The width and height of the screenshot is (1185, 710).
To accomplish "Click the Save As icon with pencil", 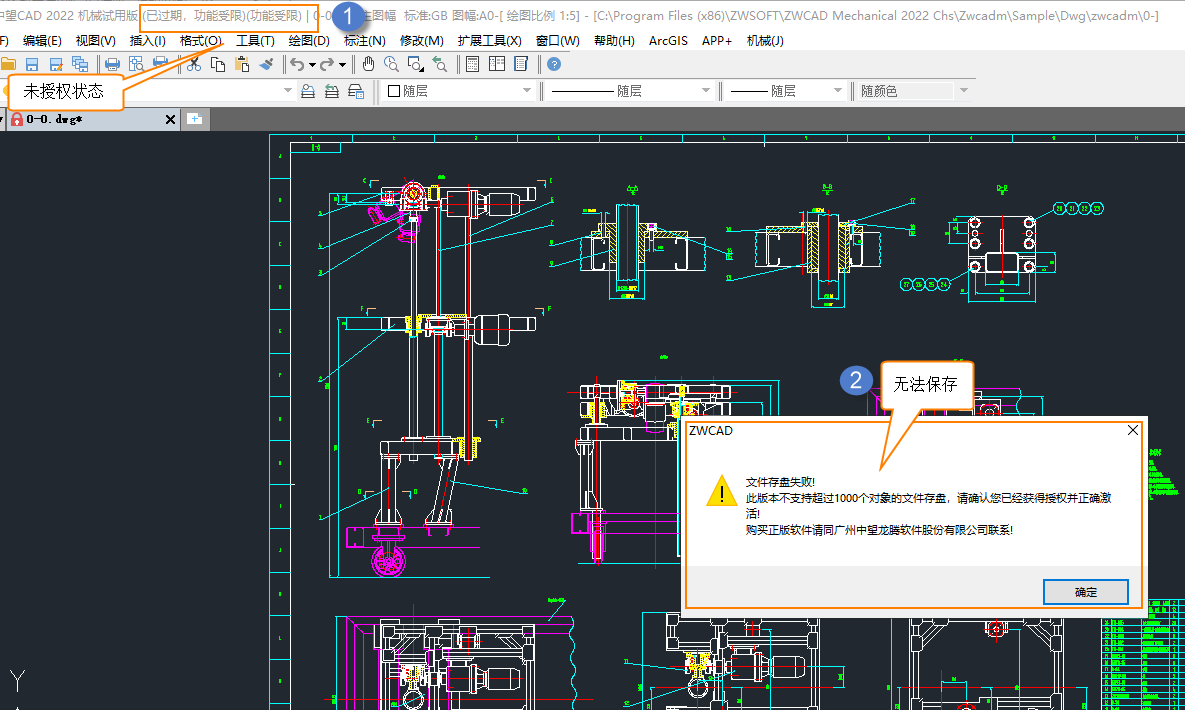I will click(x=56, y=64).
